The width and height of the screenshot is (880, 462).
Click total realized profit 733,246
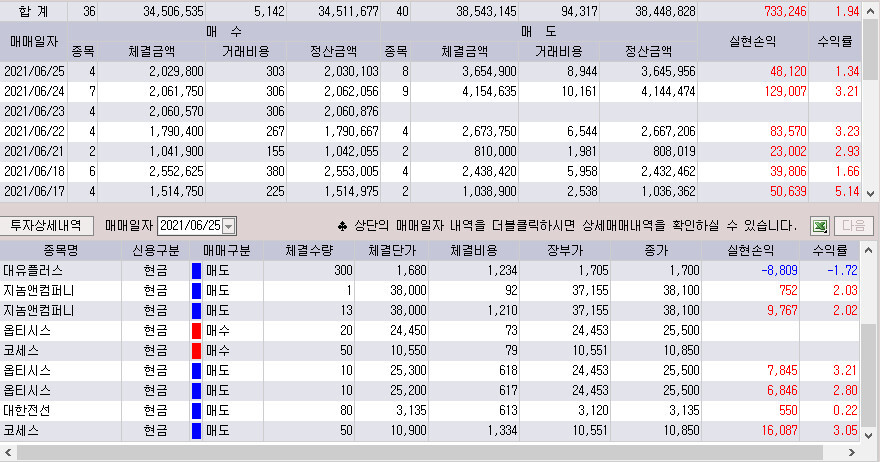pos(785,11)
